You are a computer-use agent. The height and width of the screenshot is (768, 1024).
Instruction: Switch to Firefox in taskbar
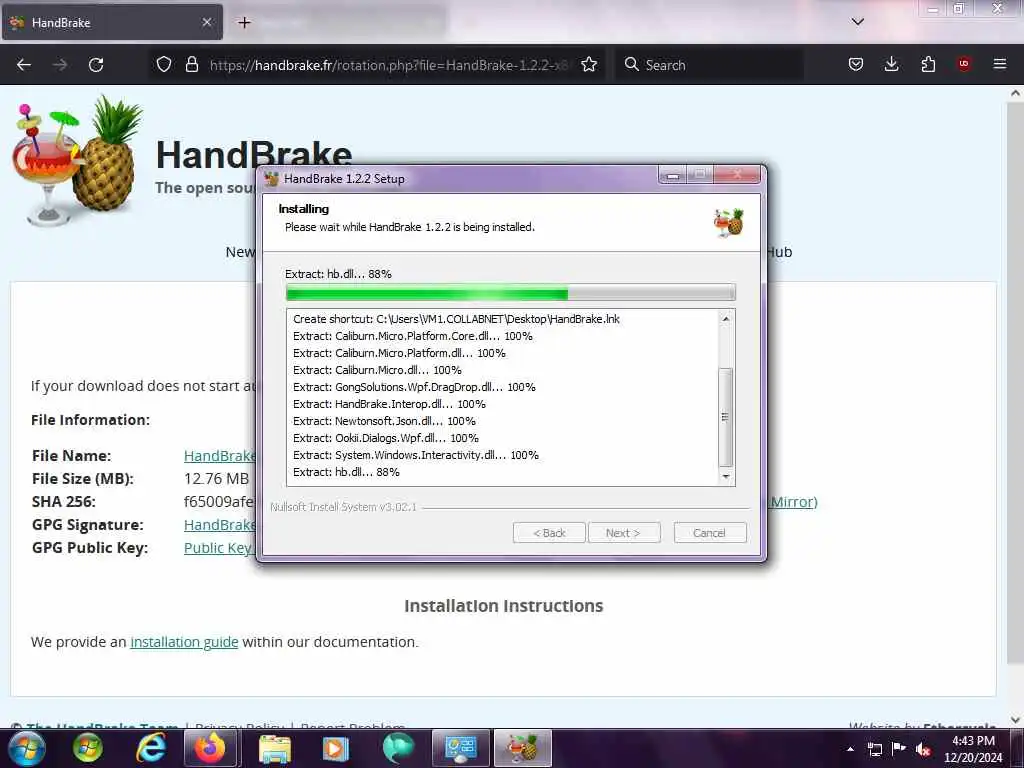click(x=211, y=748)
